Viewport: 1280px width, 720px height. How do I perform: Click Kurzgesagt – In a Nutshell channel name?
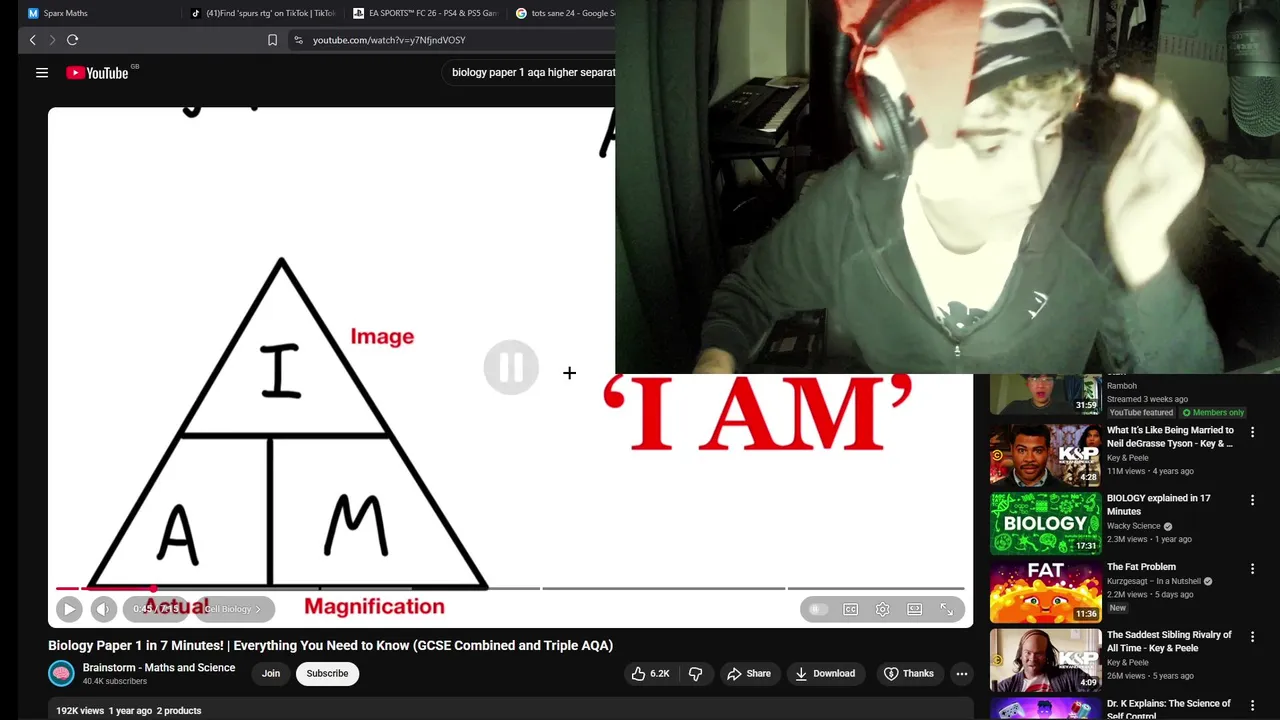pos(1154,581)
